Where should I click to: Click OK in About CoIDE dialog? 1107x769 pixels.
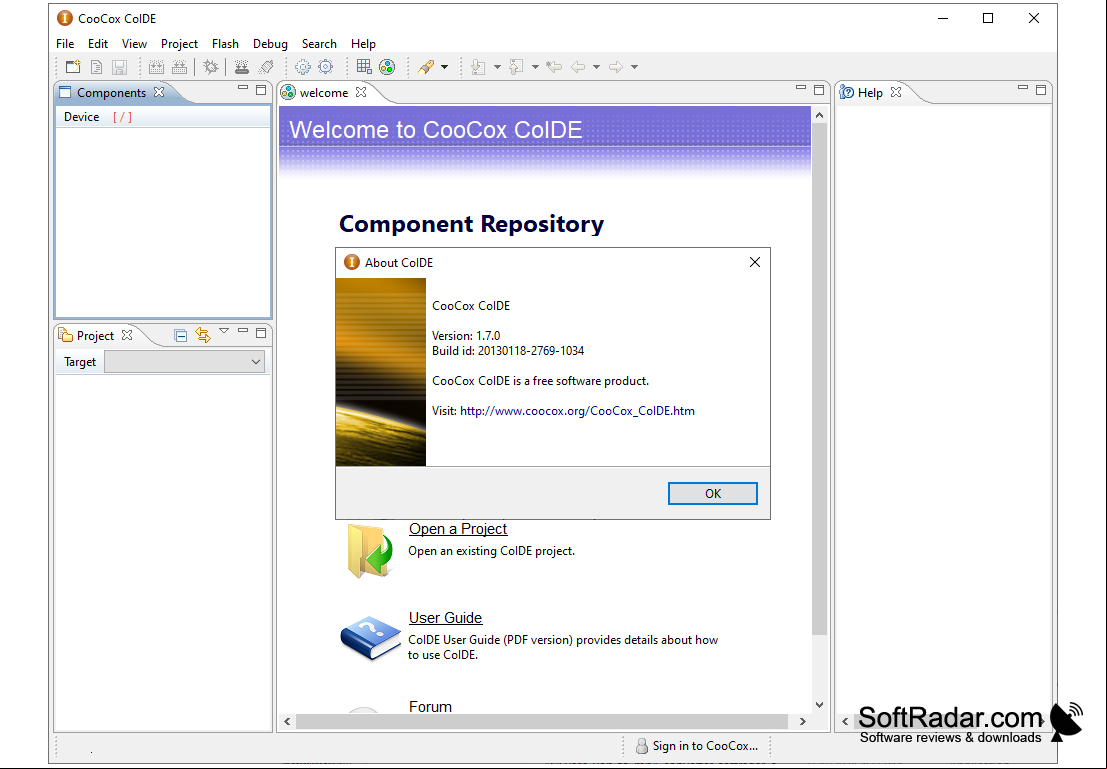(x=712, y=494)
